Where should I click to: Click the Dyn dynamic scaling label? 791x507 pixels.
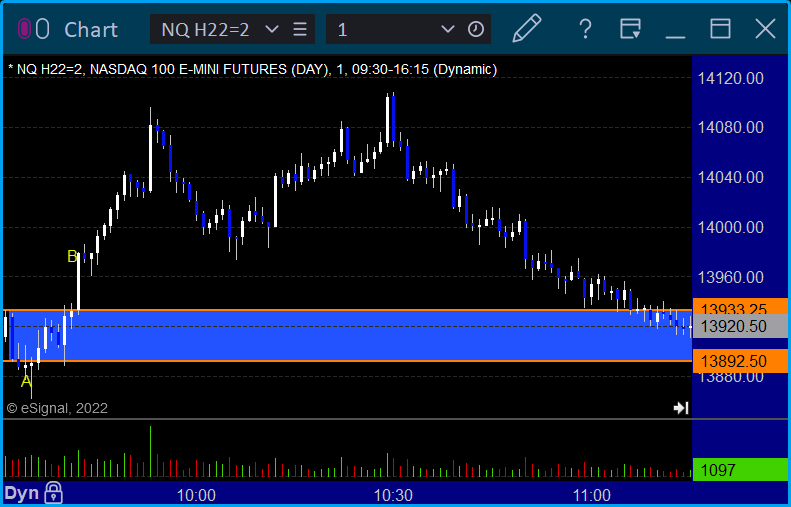[22, 493]
